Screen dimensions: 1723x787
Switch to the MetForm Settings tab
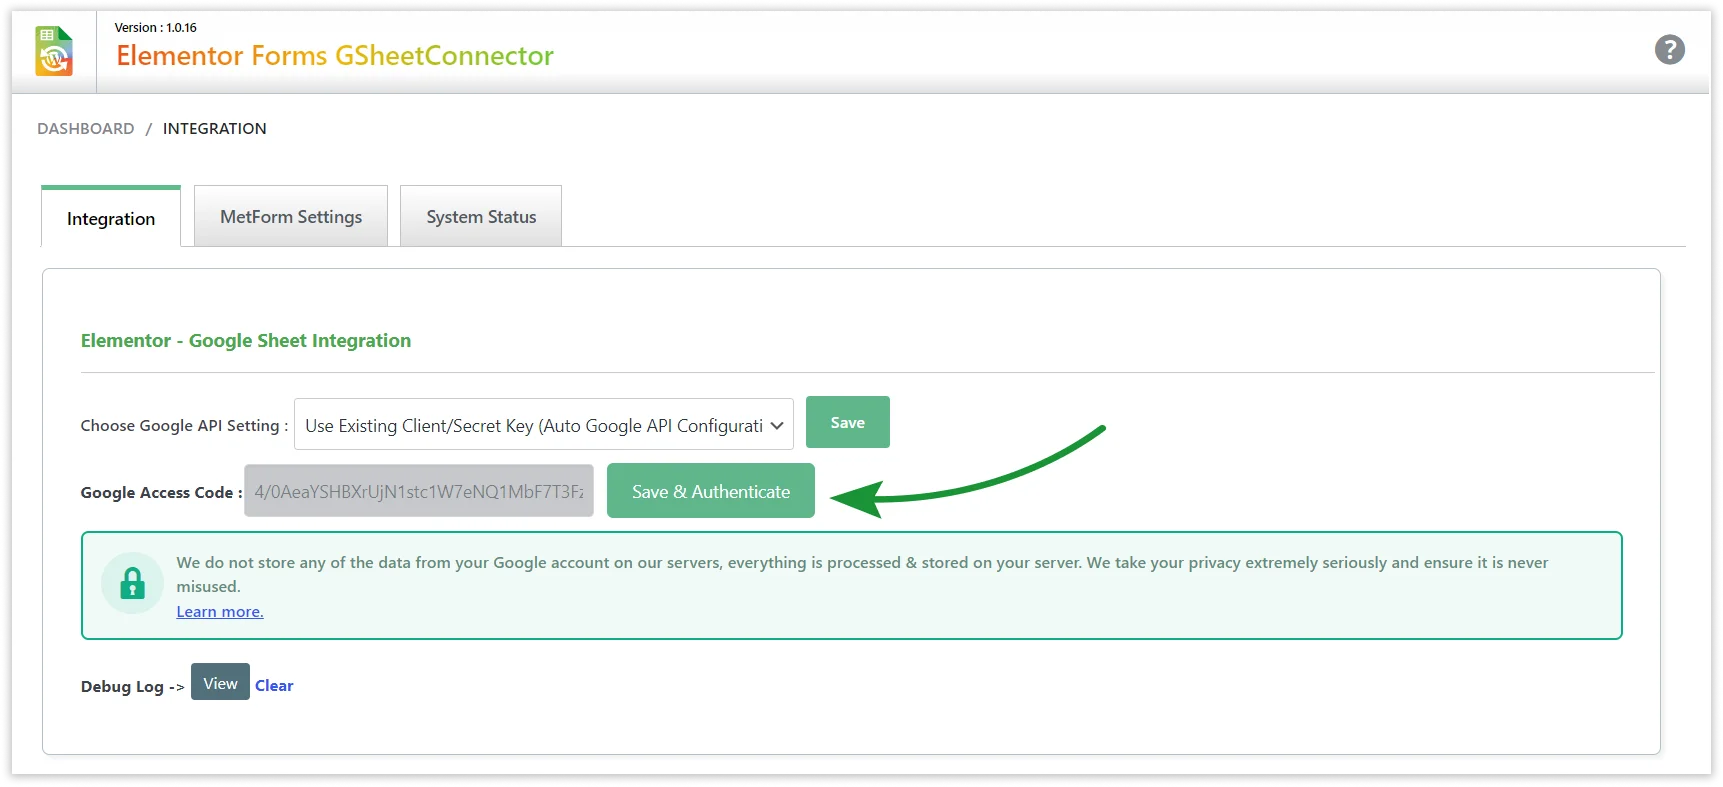pyautogui.click(x=291, y=216)
